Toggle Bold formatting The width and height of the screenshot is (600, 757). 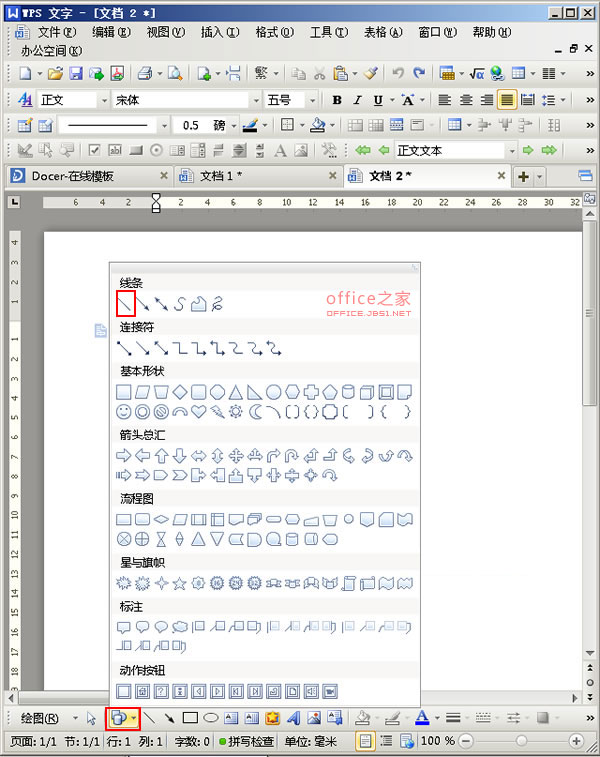point(337,100)
